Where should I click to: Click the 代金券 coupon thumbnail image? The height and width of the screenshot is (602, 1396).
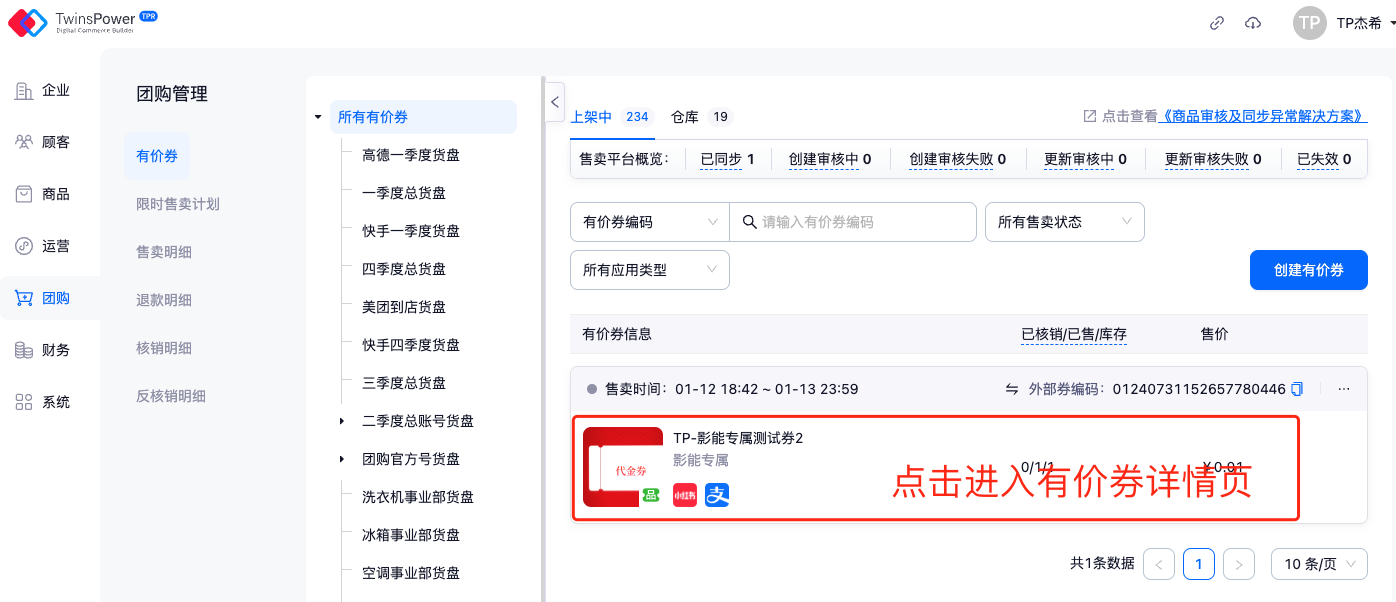[623, 467]
